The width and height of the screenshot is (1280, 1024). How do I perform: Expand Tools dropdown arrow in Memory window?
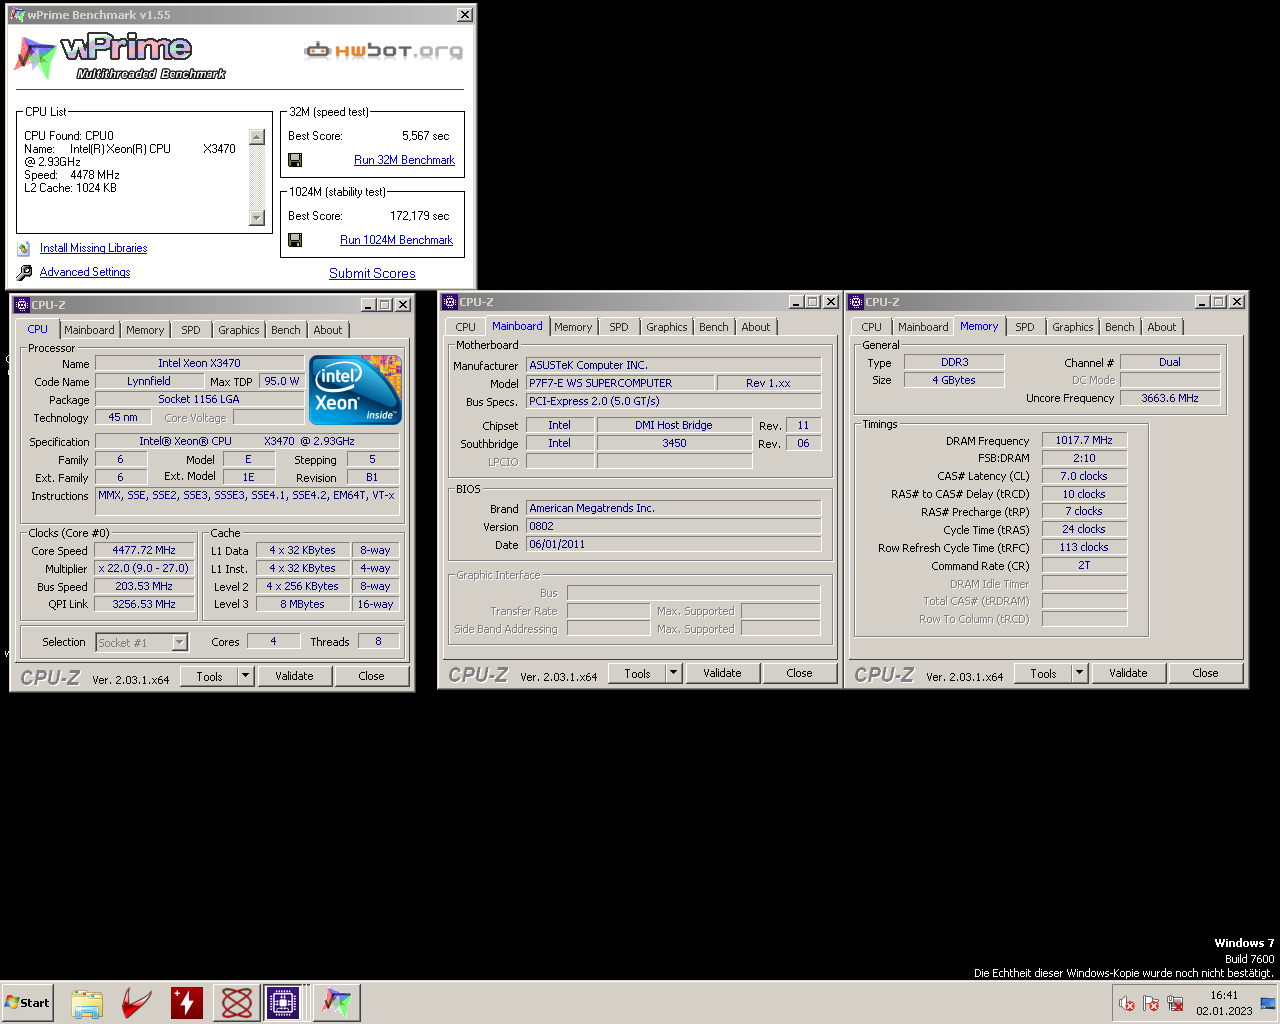pyautogui.click(x=1080, y=673)
